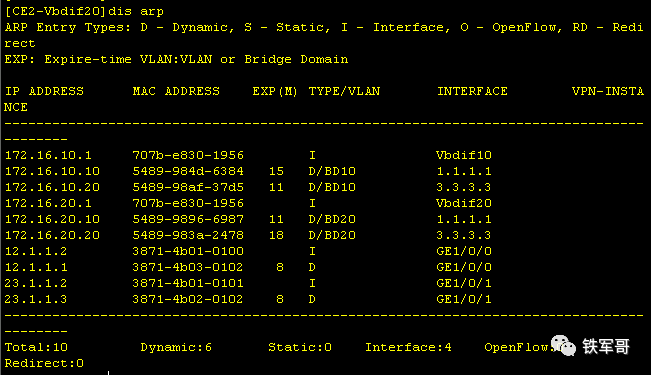Click the Total:10 summary text
Viewport: 651px width, 375px height.
(x=36, y=347)
